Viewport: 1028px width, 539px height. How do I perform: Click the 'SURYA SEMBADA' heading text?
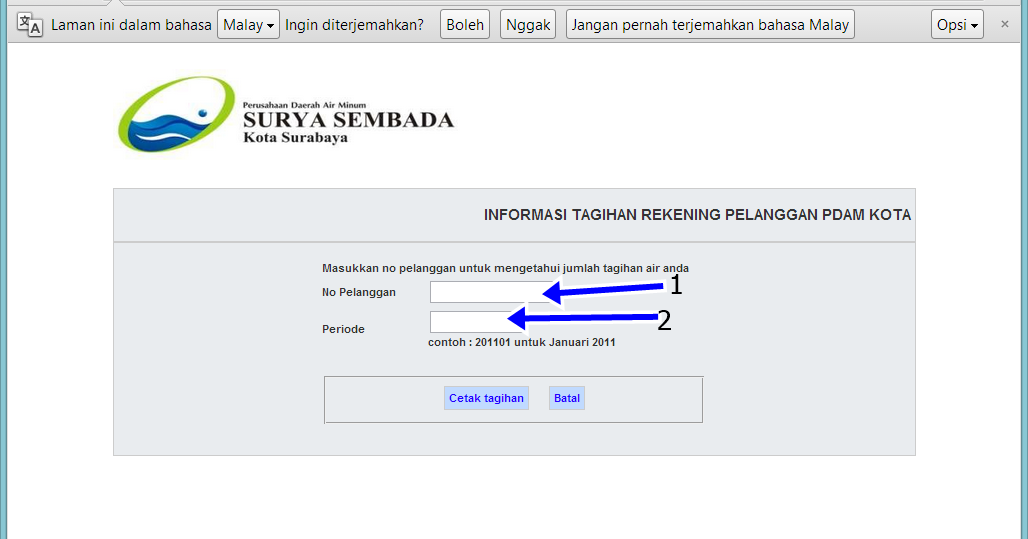pyautogui.click(x=348, y=120)
